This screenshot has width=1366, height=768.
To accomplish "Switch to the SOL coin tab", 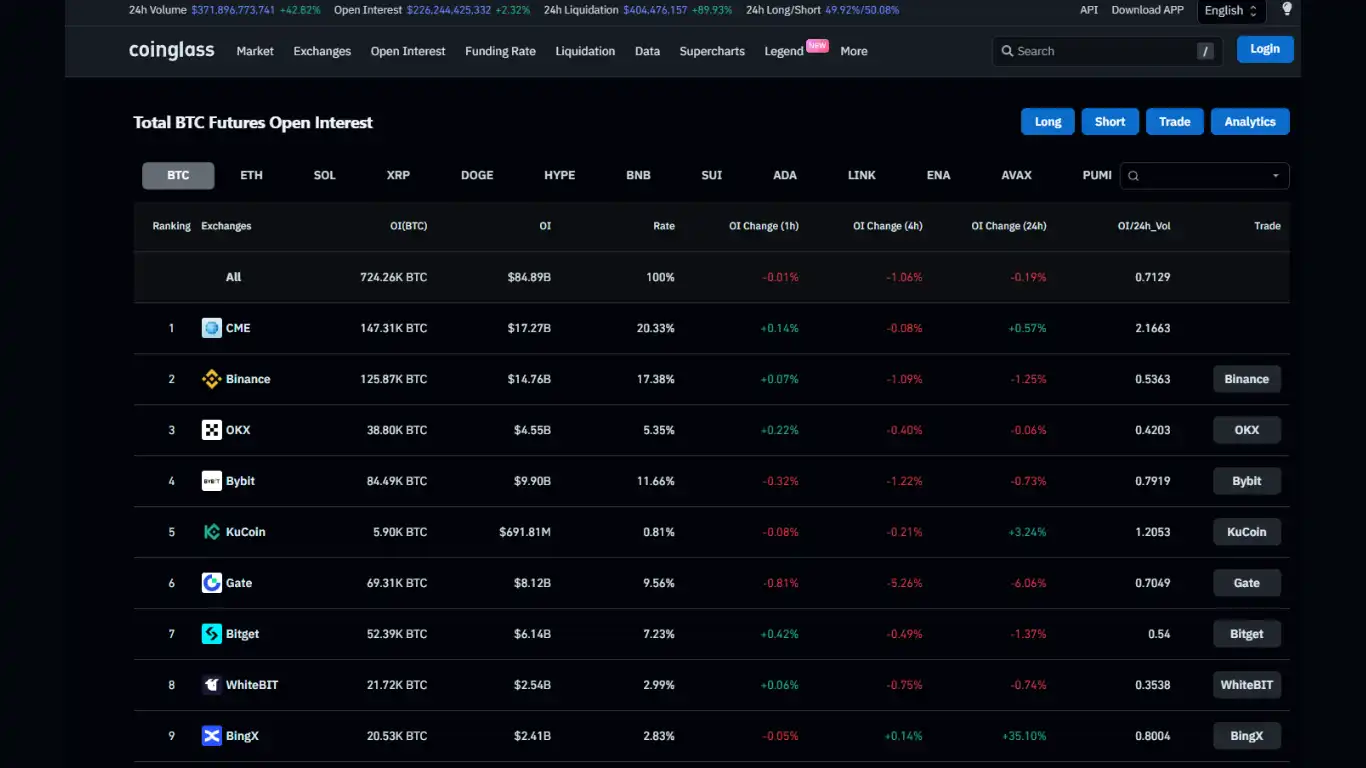I will 325,175.
